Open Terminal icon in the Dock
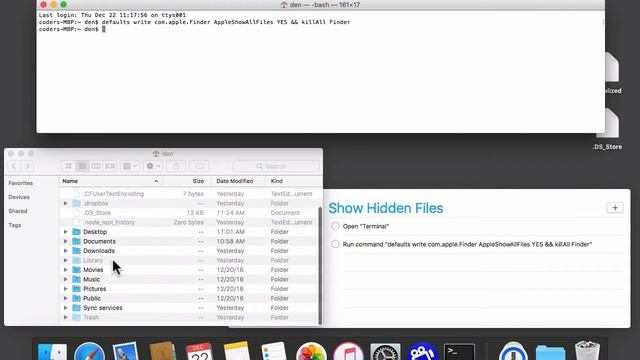The width and height of the screenshot is (640, 360). [459, 351]
